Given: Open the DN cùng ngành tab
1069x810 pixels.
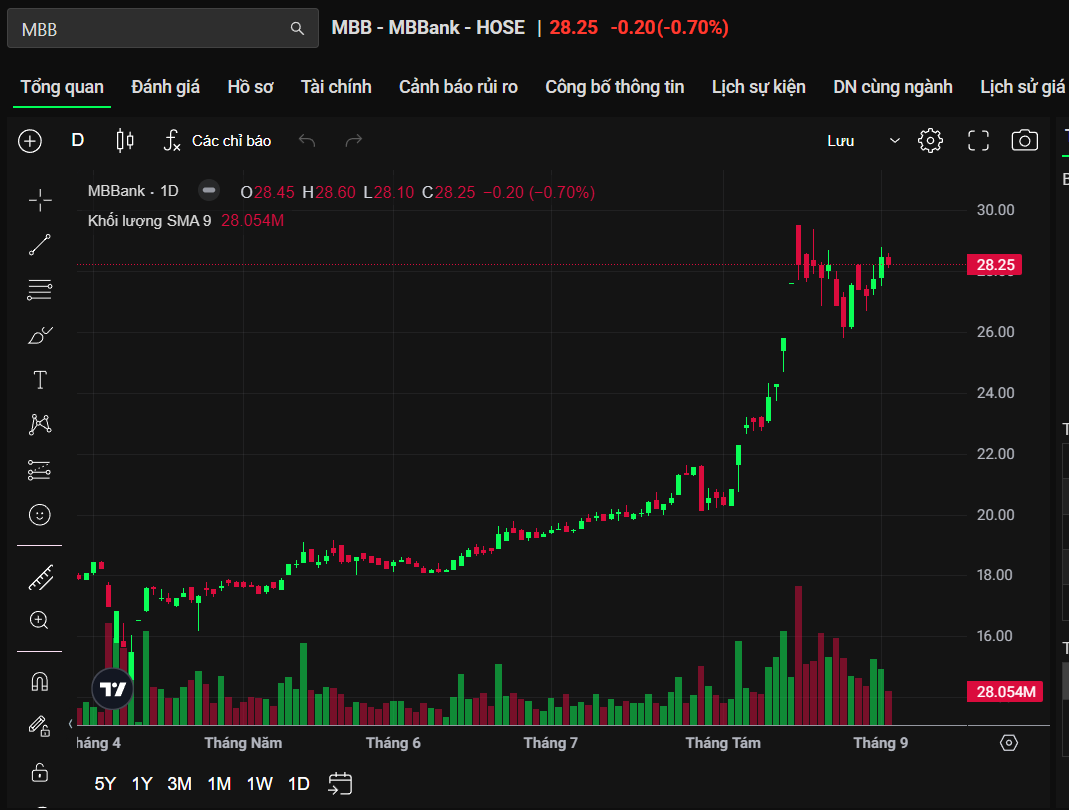Looking at the screenshot, I should pos(892,87).
